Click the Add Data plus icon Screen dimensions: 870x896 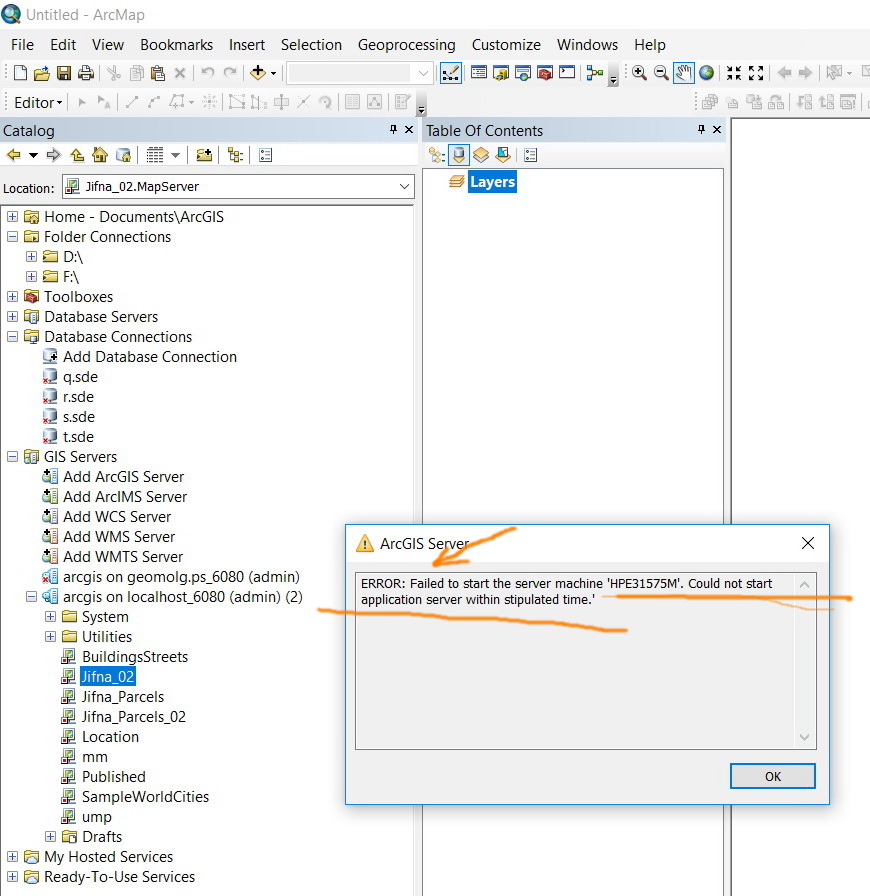tap(258, 73)
